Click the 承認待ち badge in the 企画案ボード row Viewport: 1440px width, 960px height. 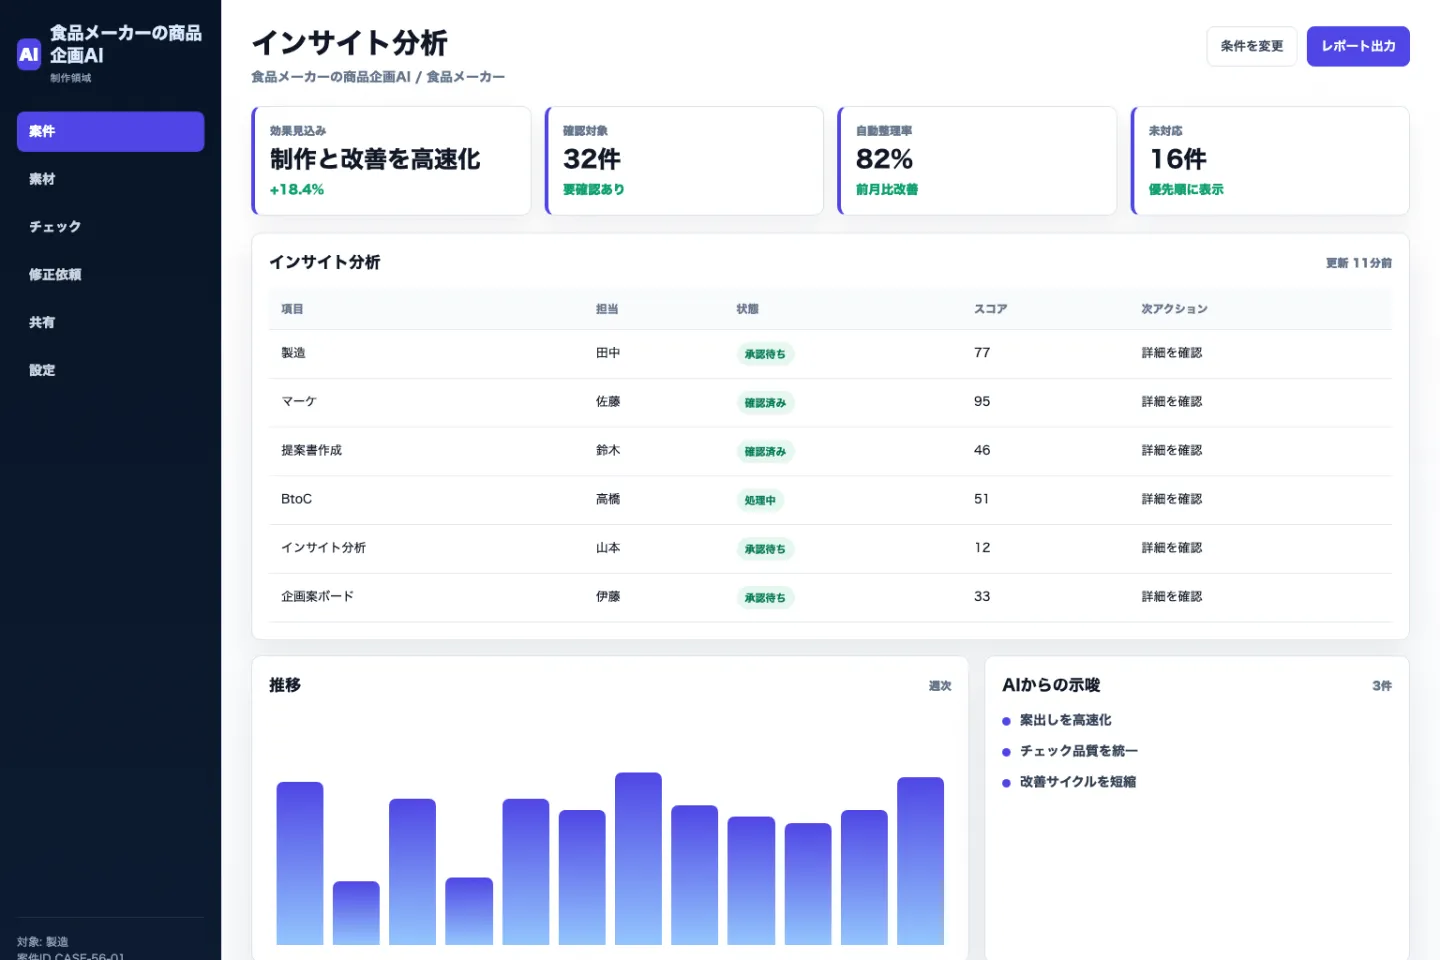(x=765, y=598)
